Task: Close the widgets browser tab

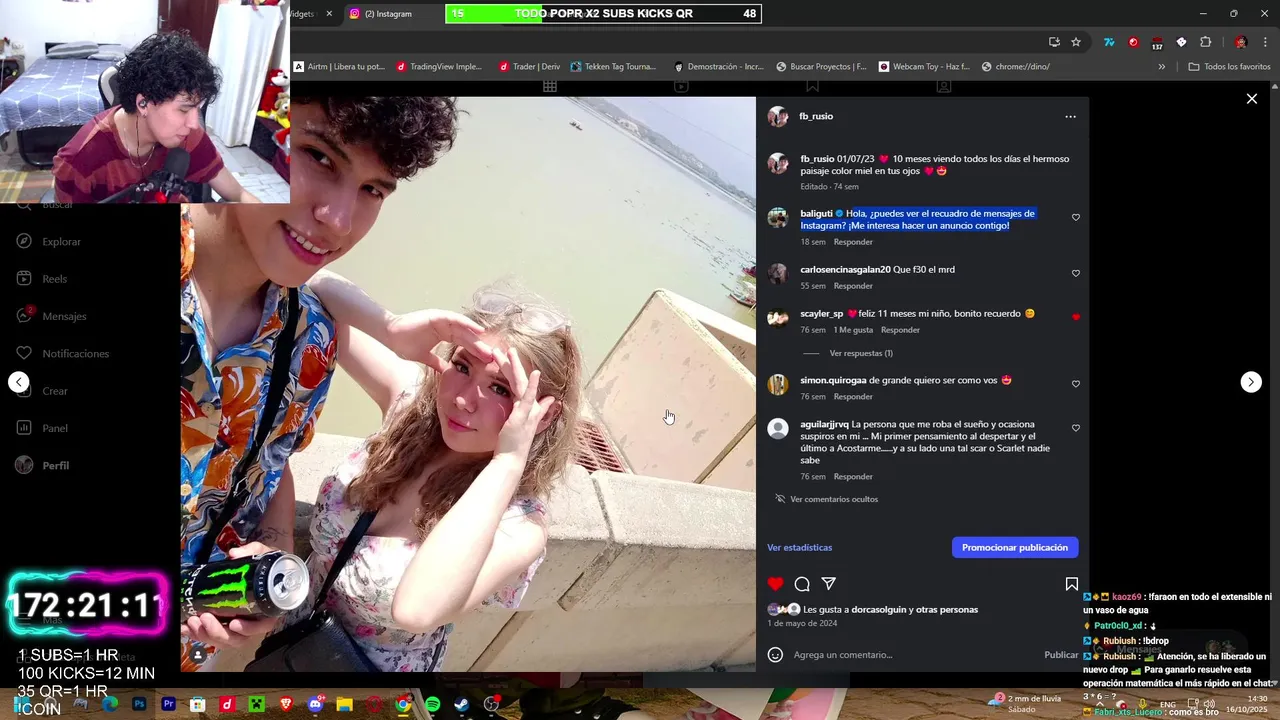Action: [x=329, y=14]
